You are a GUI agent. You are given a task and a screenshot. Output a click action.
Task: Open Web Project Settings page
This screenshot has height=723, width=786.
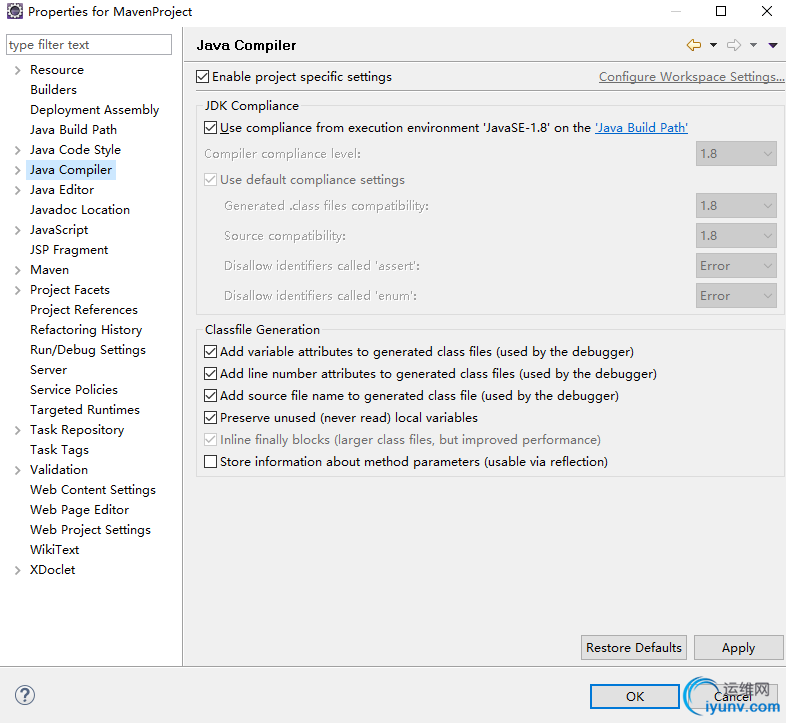[91, 530]
